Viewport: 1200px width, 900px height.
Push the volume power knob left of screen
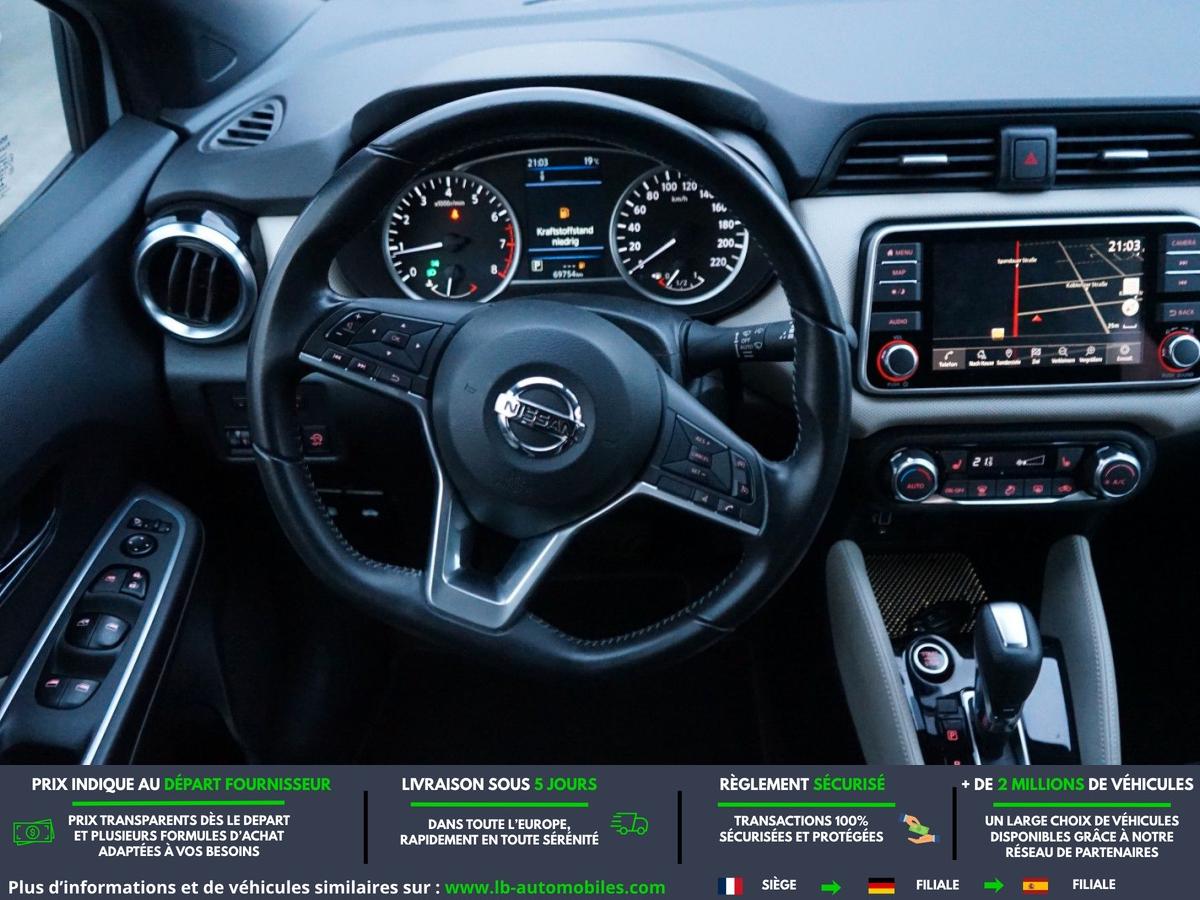(897, 359)
